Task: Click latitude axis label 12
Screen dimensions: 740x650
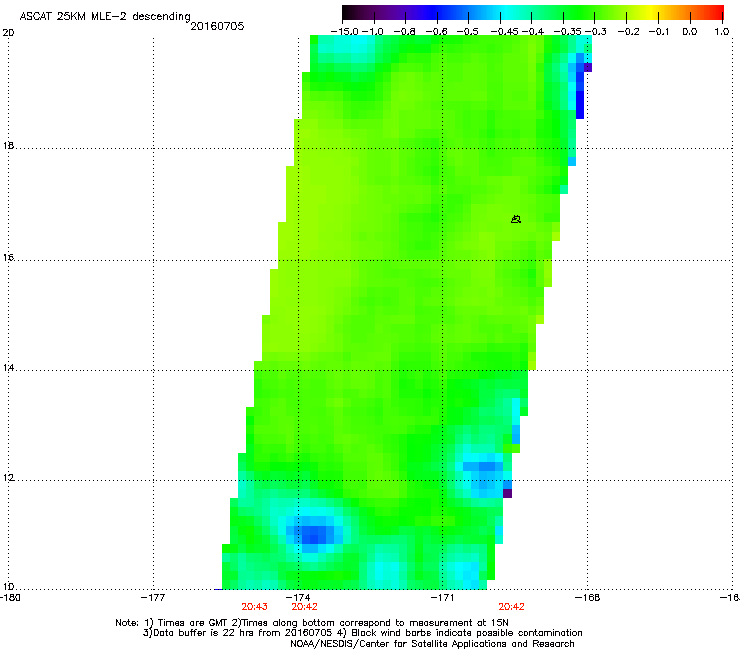Action: click(8, 478)
